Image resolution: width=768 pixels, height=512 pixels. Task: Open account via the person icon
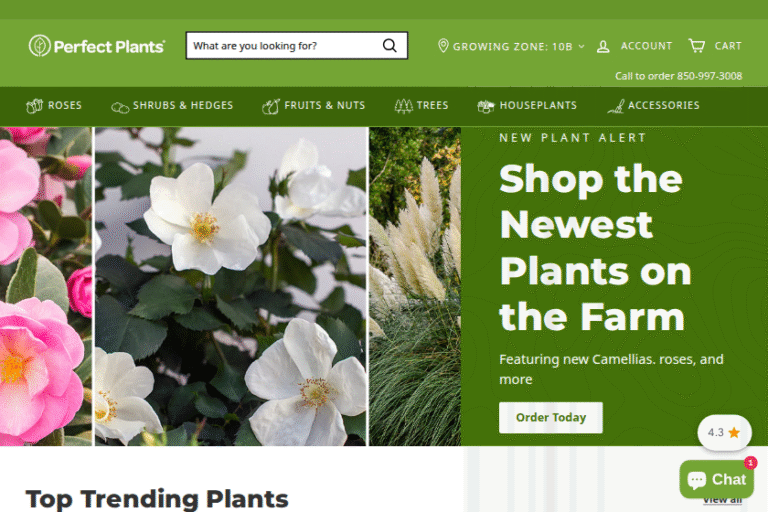pos(603,47)
